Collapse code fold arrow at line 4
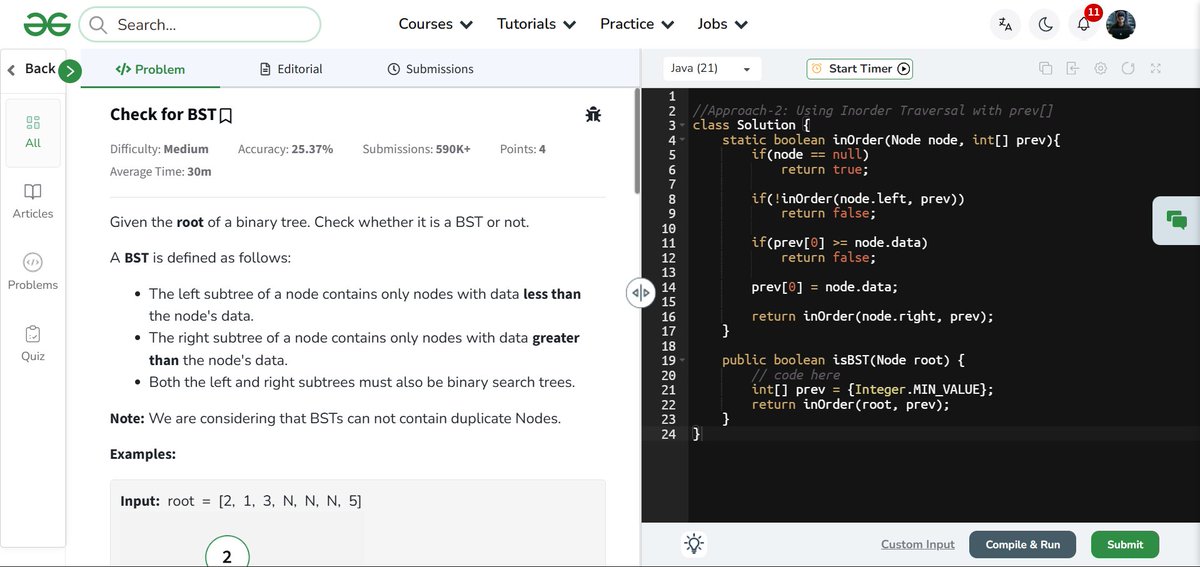 coord(683,141)
